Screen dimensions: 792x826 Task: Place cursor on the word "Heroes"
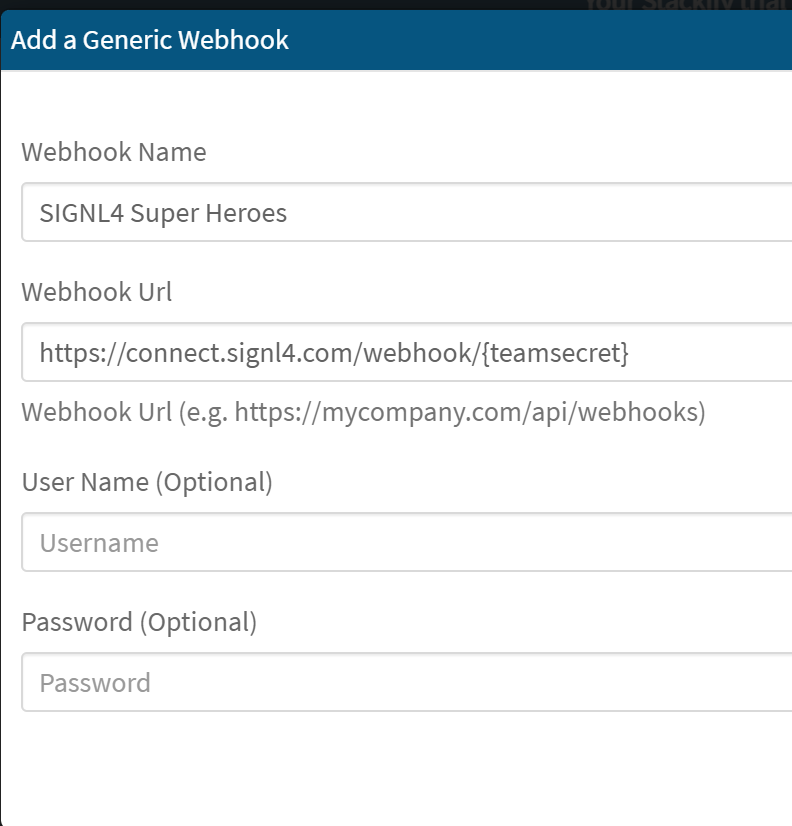pos(246,213)
